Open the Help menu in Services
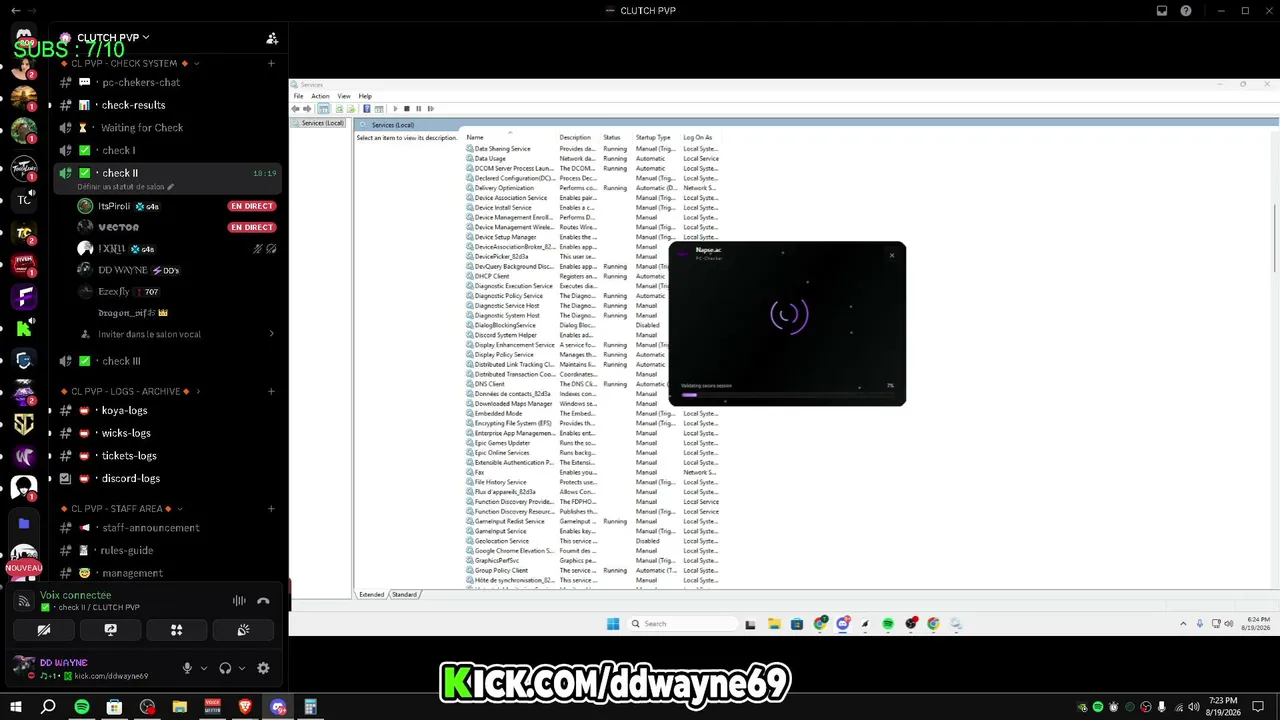1280x720 pixels. pyautogui.click(x=365, y=96)
